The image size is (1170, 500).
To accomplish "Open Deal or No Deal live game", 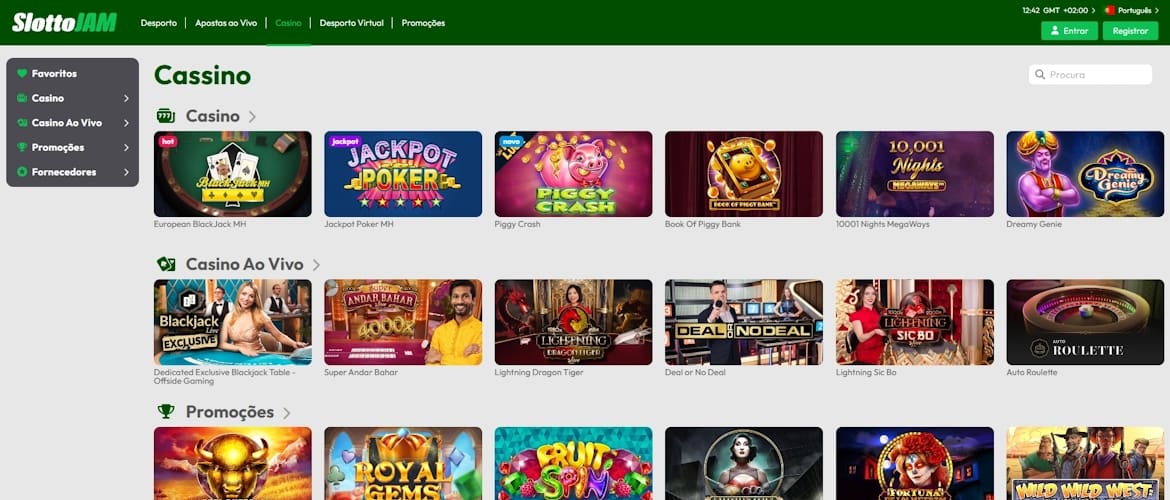I will point(744,322).
